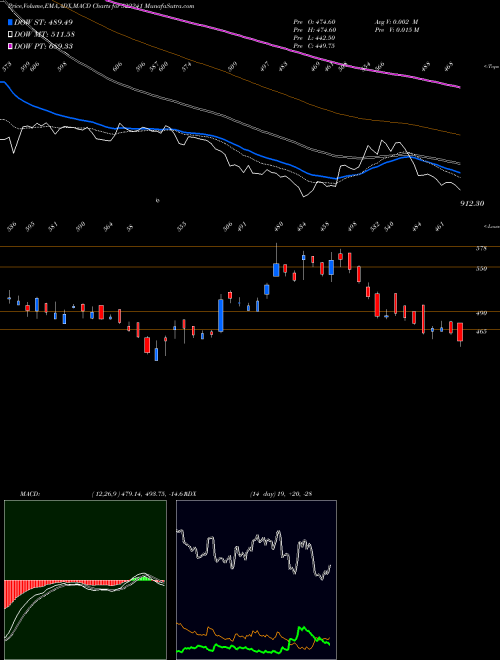Click the 559 price level label

point(481,268)
